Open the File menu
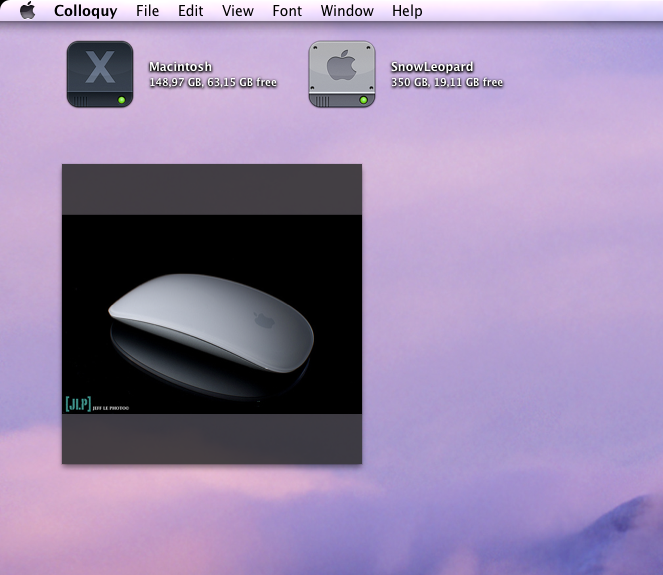 [x=147, y=11]
